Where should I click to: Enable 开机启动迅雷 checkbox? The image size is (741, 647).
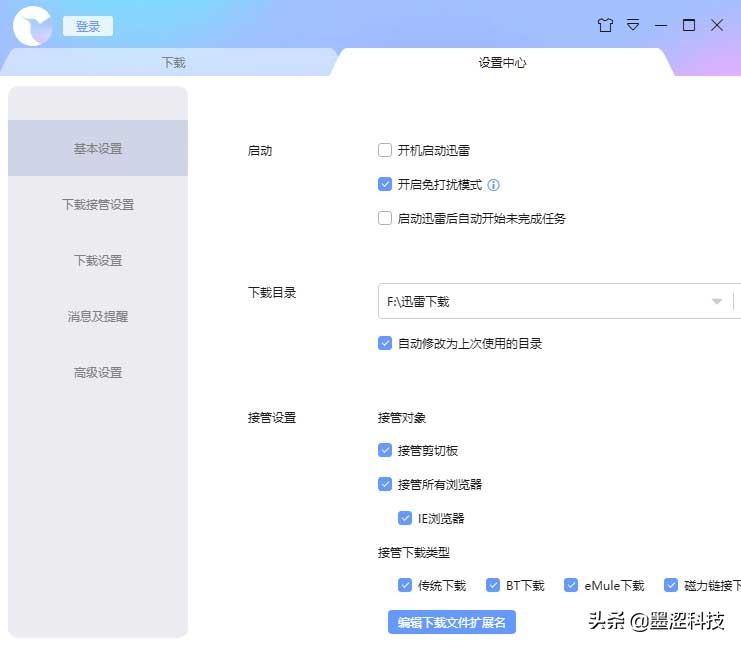385,151
